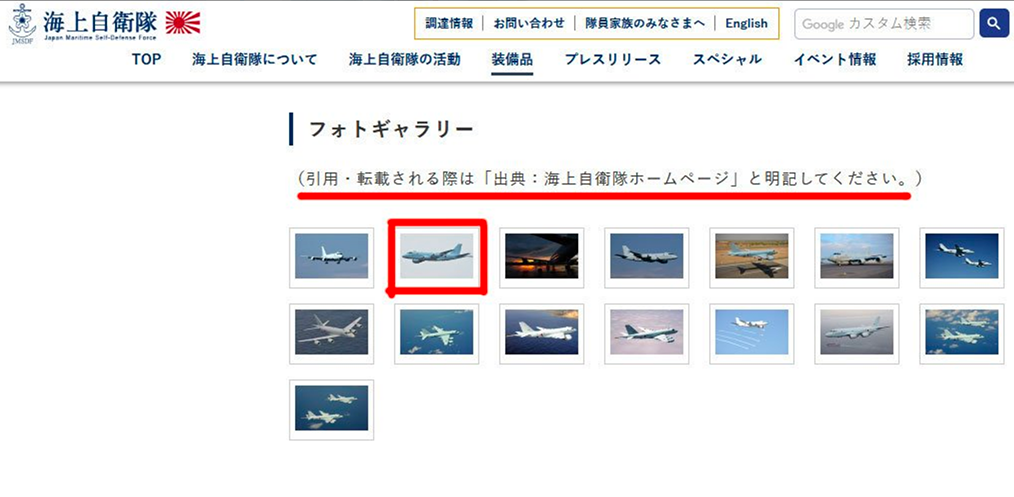Open the 装備品 menu item
Screen dimensions: 1014x497
pyautogui.click(x=512, y=60)
